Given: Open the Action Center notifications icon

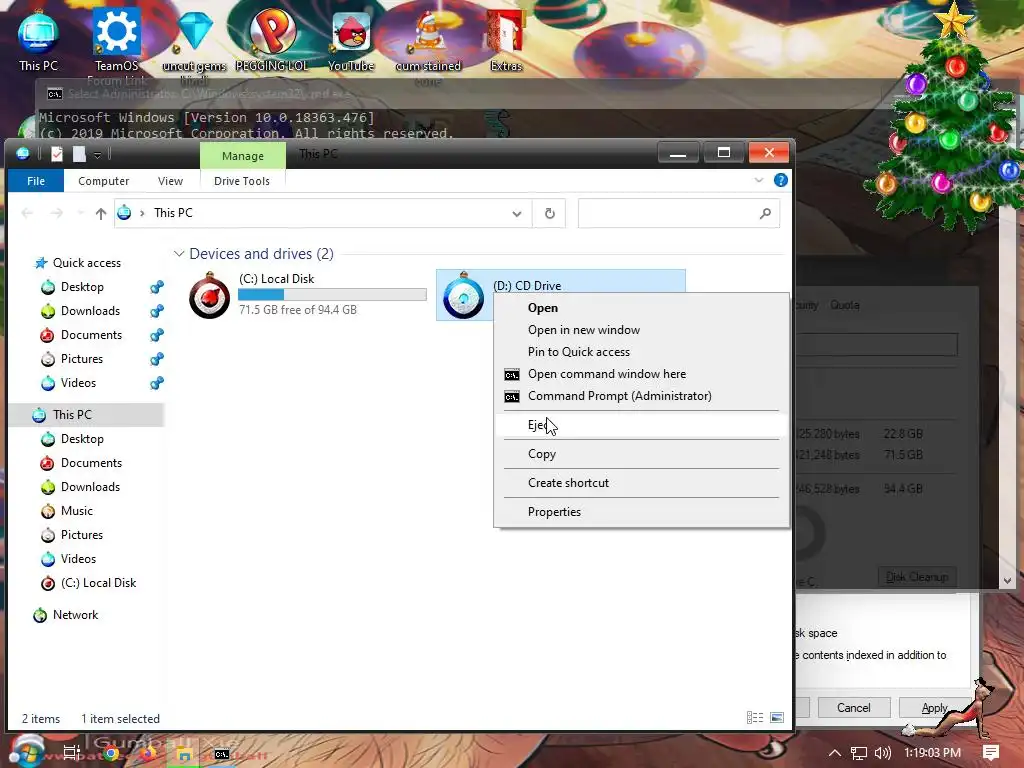Looking at the screenshot, I should pos(991,753).
